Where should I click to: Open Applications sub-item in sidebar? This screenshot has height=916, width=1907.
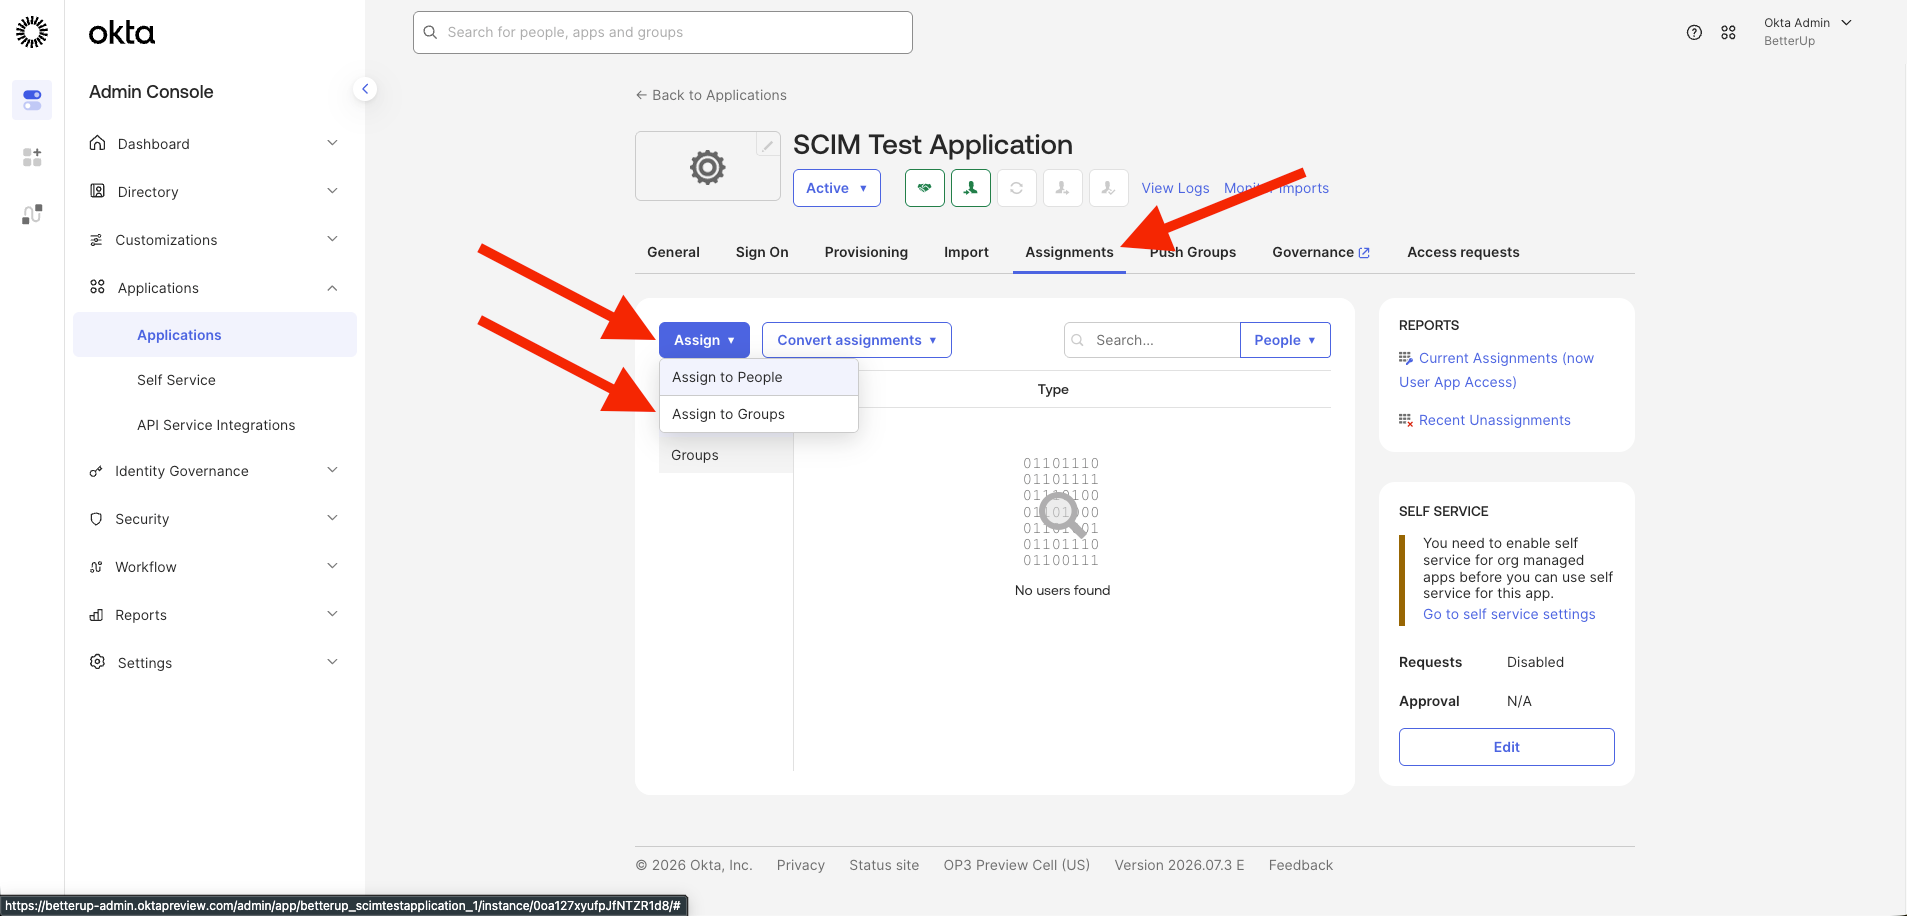tap(215, 335)
